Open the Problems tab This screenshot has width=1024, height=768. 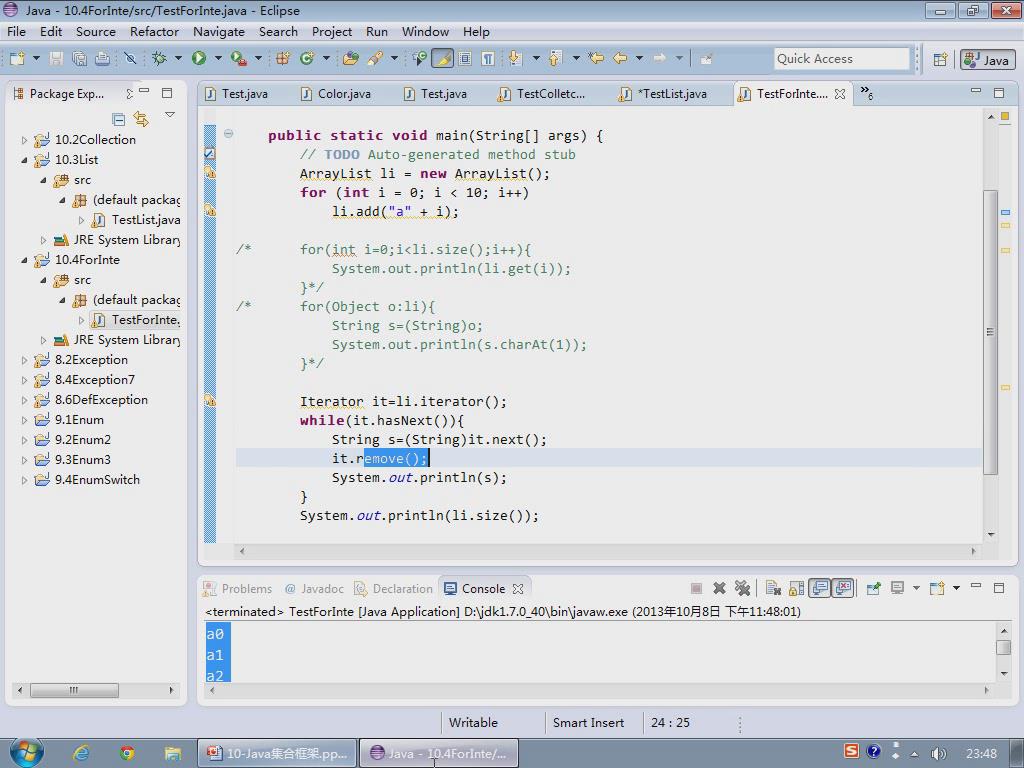point(238,588)
